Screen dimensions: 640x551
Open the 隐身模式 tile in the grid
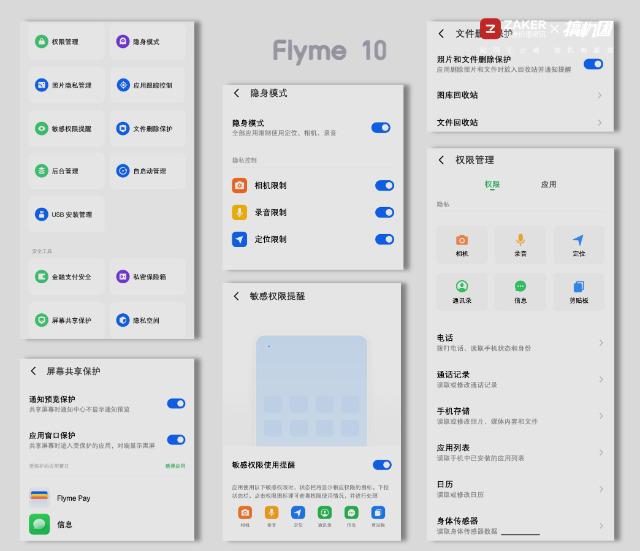point(147,42)
